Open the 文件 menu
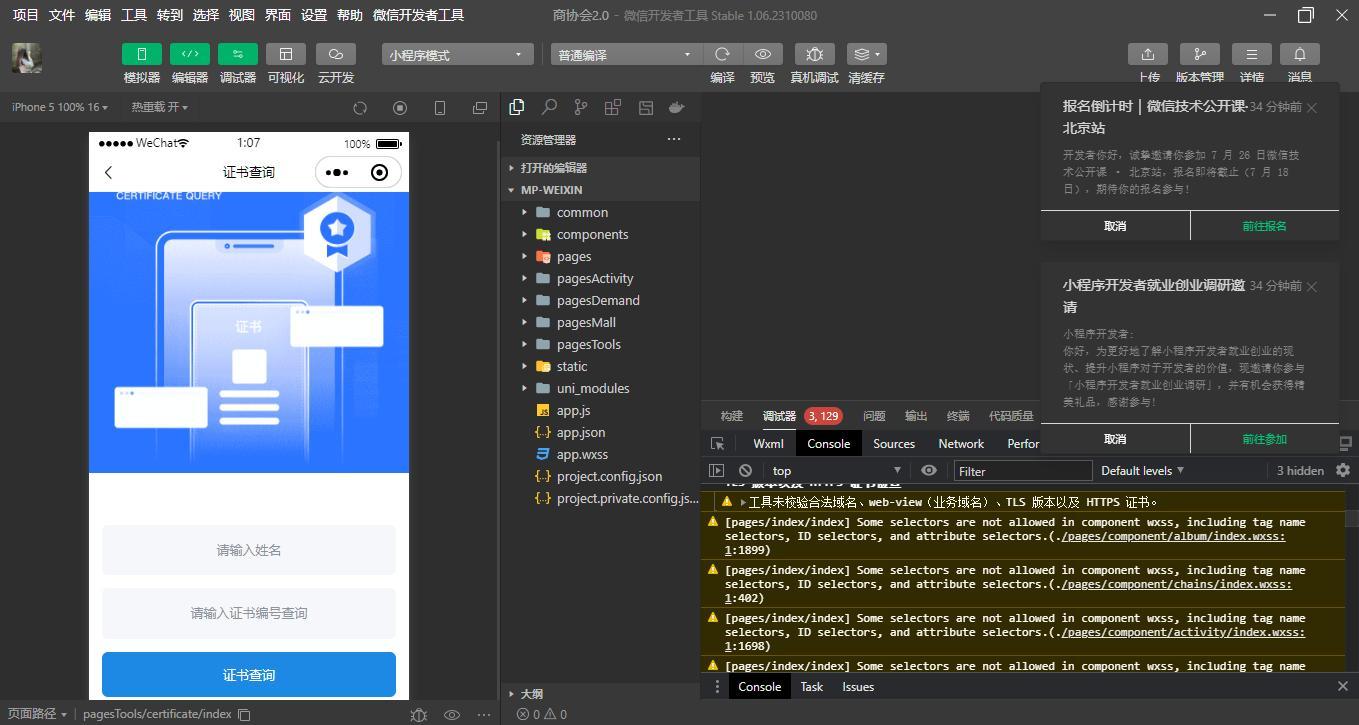Screen dimensions: 1359x725 [x=62, y=15]
